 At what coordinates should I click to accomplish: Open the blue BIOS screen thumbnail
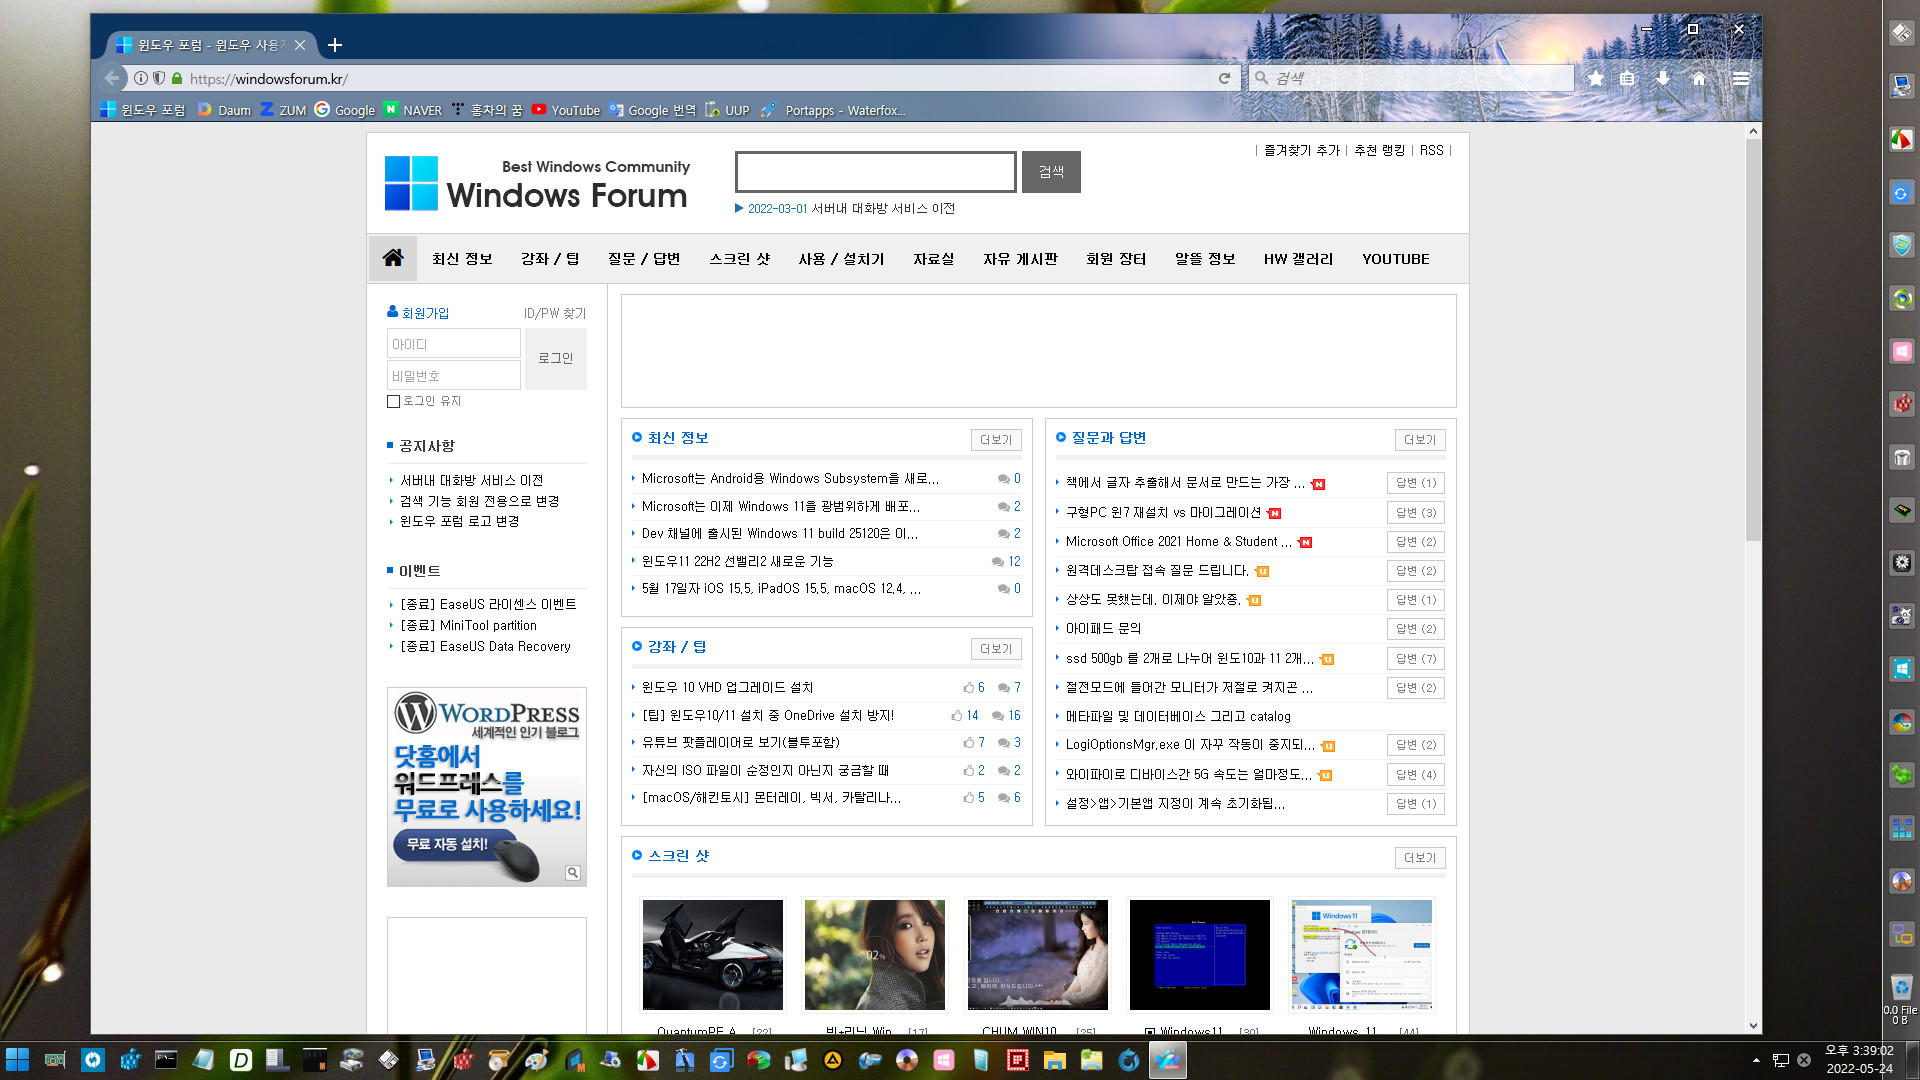[1199, 954]
